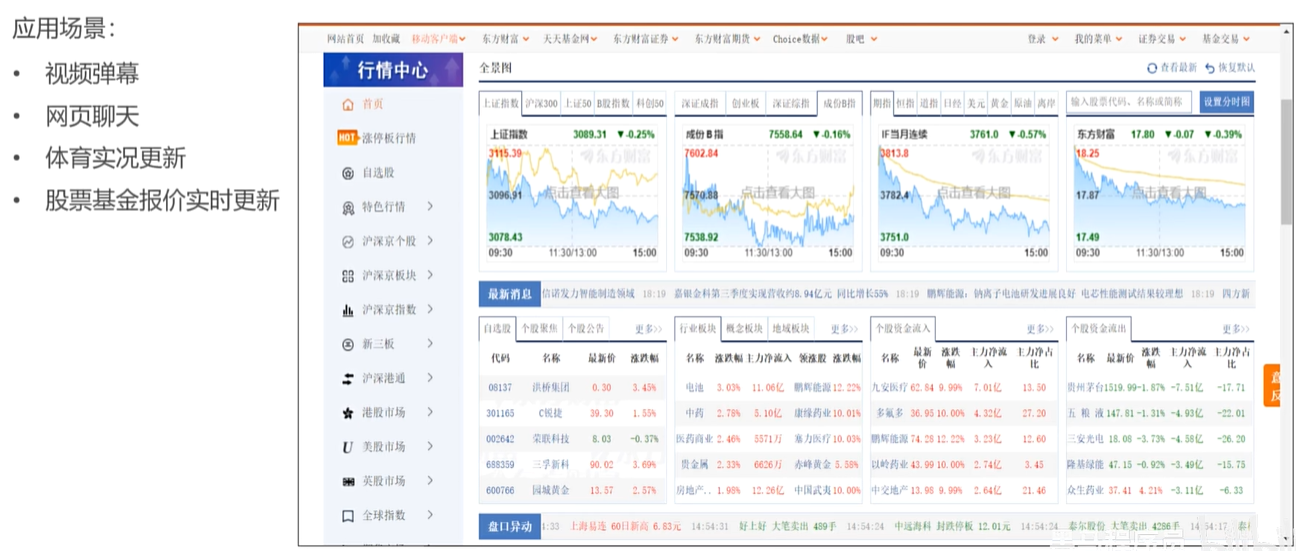
Task: Click the orange HOT badge for 涨停板行情
Action: pyautogui.click(x=348, y=138)
